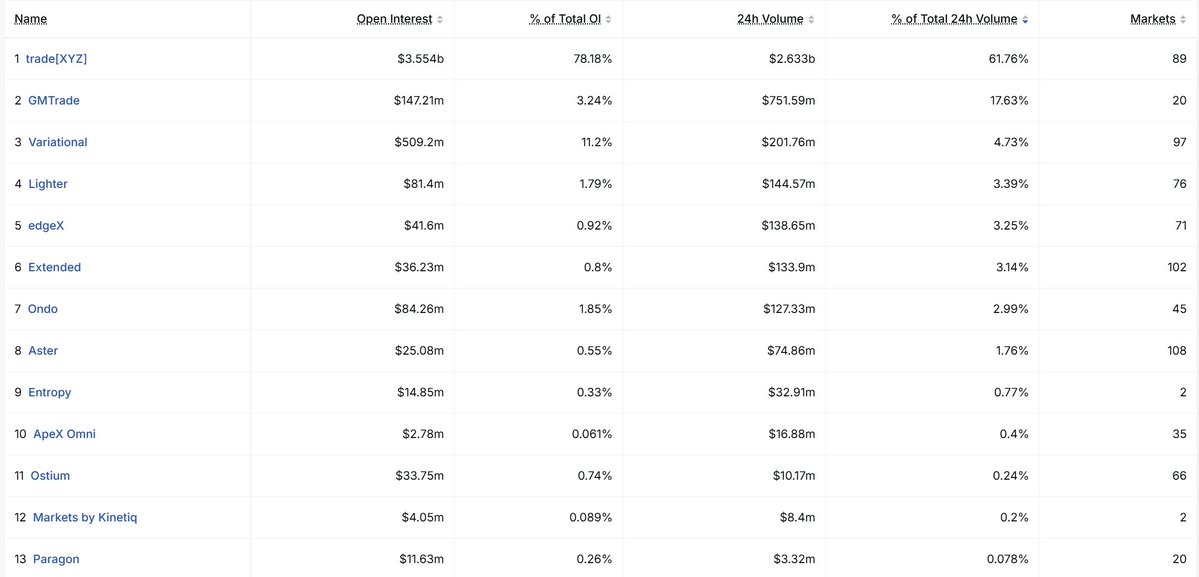This screenshot has width=1199, height=577.
Task: Open the Extended protocol page
Action: click(x=54, y=267)
